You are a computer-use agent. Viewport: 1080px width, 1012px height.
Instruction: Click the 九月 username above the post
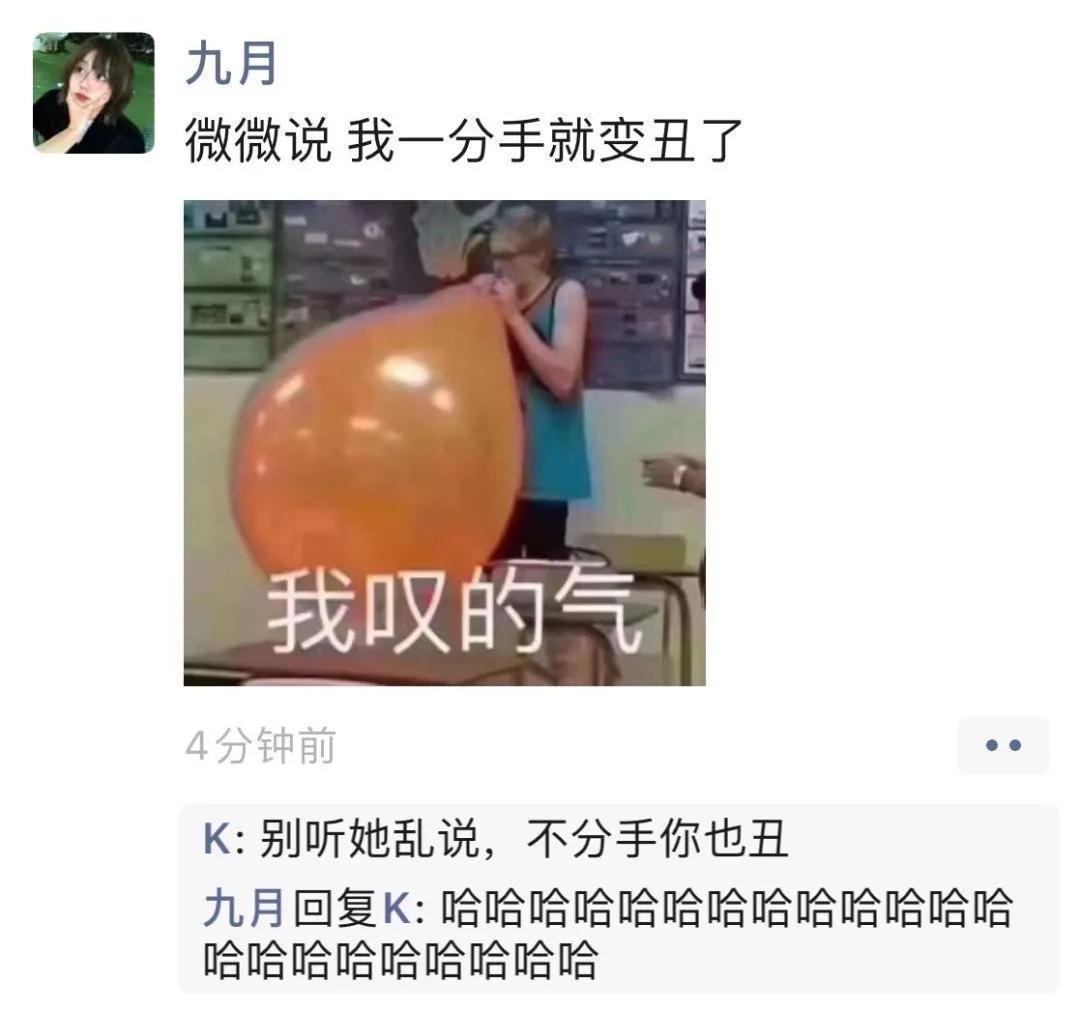[x=231, y=64]
